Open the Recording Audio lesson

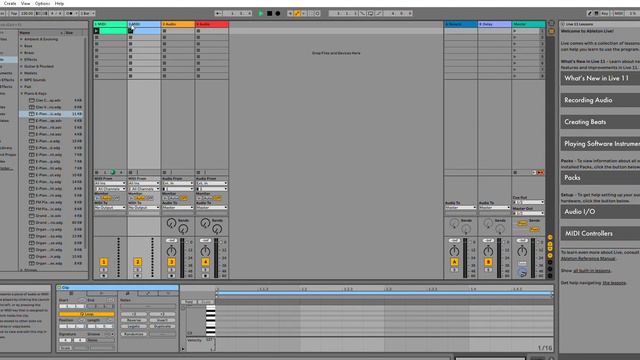[x=600, y=100]
